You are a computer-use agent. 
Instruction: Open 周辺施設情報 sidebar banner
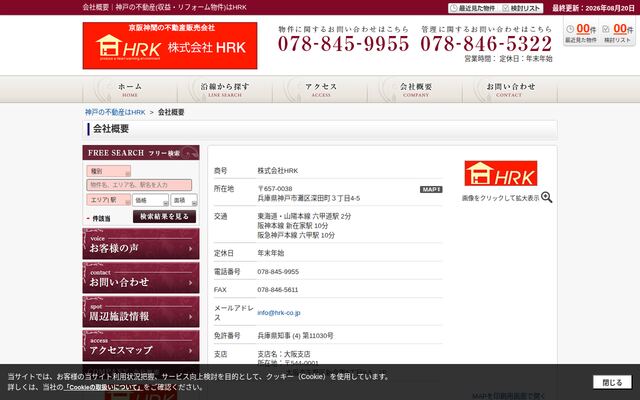(x=141, y=312)
